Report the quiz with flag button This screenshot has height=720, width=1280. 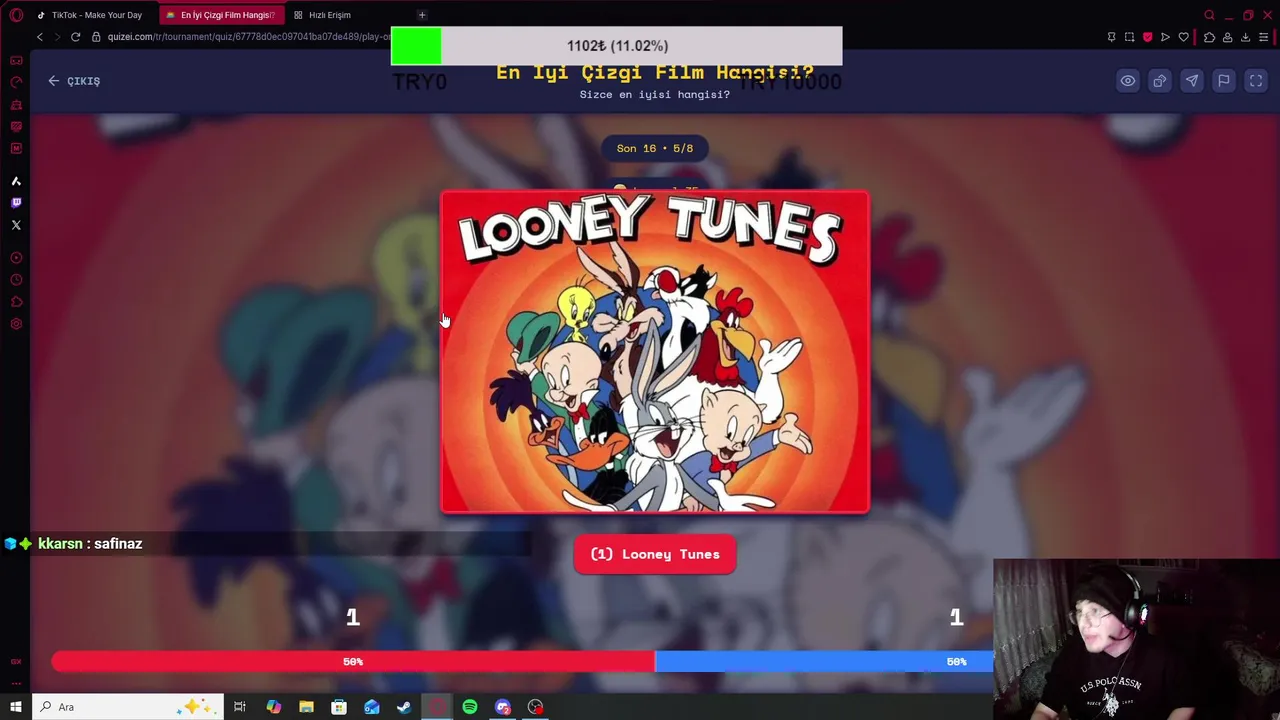pyautogui.click(x=1223, y=81)
